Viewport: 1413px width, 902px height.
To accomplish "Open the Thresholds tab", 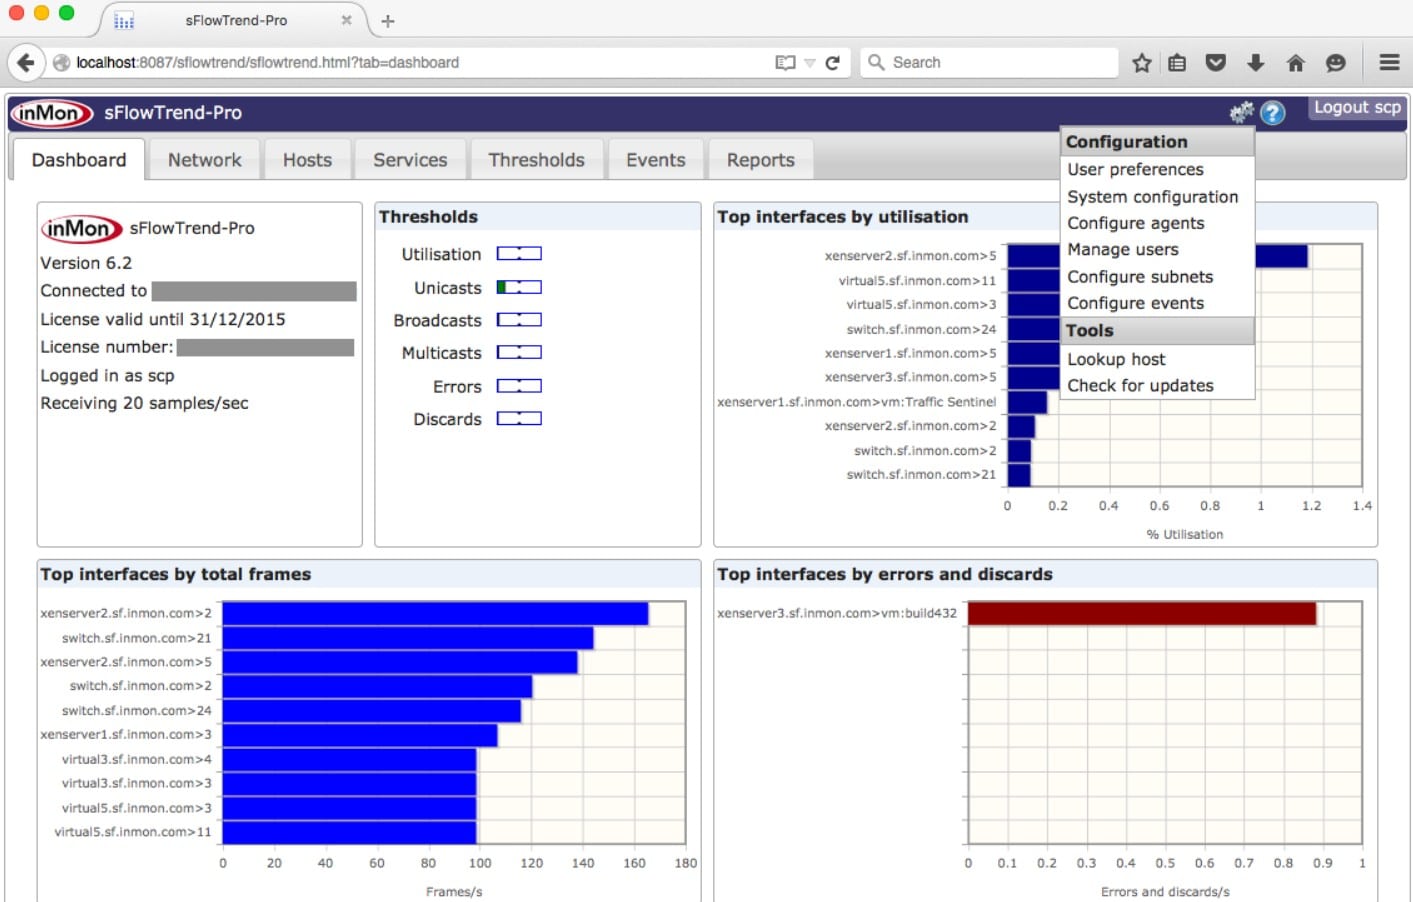I will click(536, 160).
